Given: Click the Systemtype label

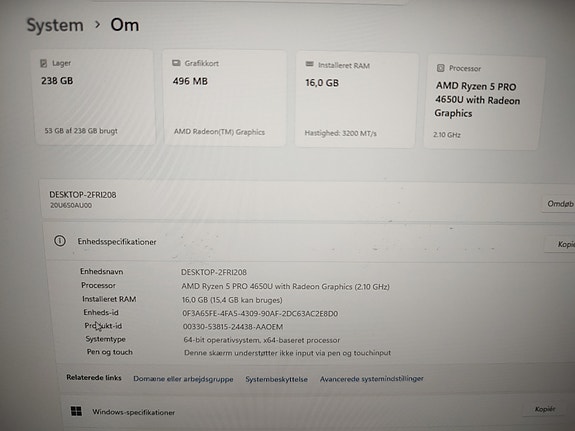Looking at the screenshot, I should pos(106,339).
